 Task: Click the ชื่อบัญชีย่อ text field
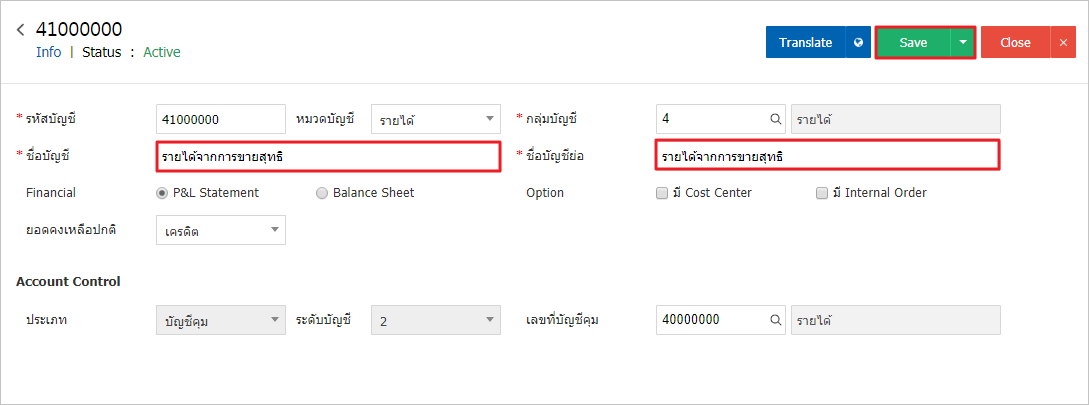(x=827, y=156)
